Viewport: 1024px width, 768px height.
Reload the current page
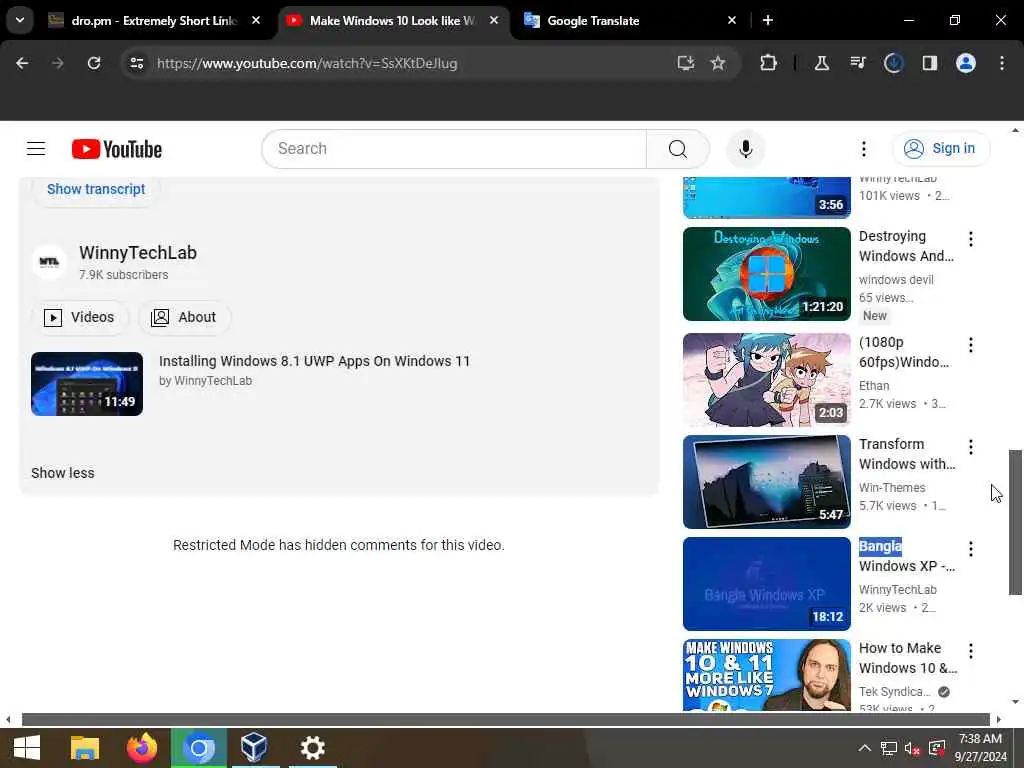tap(94, 63)
